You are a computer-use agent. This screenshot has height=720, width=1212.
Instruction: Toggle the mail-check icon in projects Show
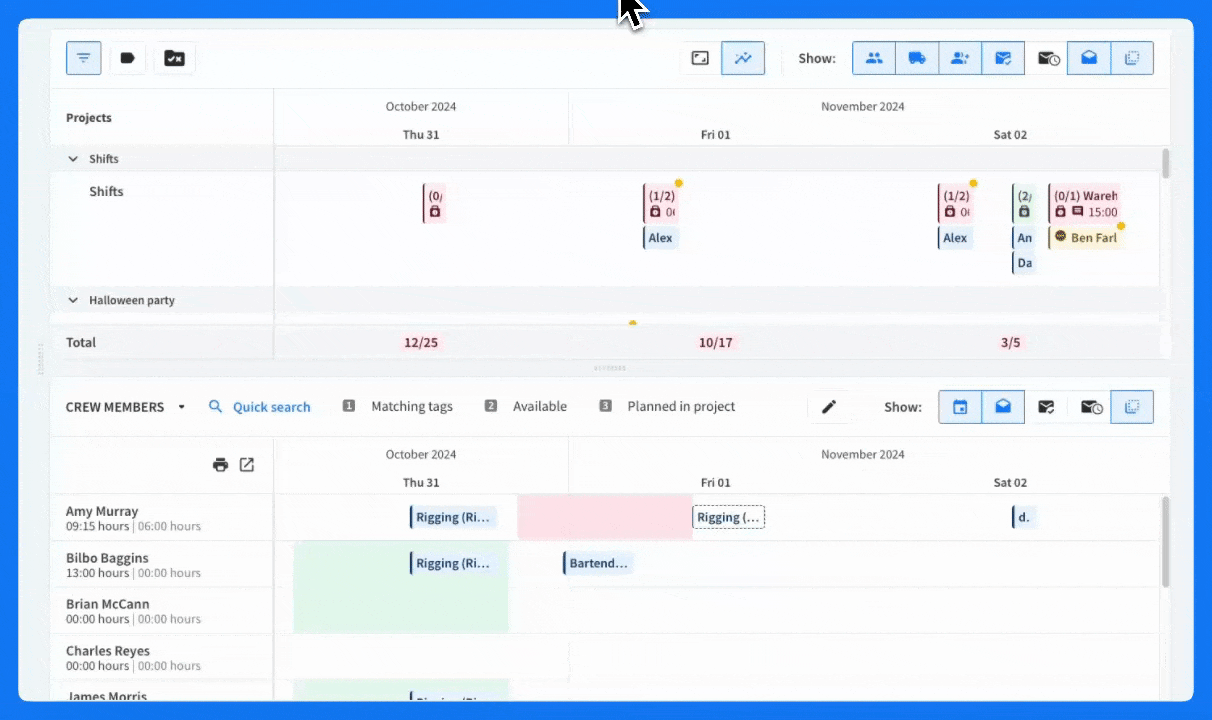click(x=1003, y=58)
